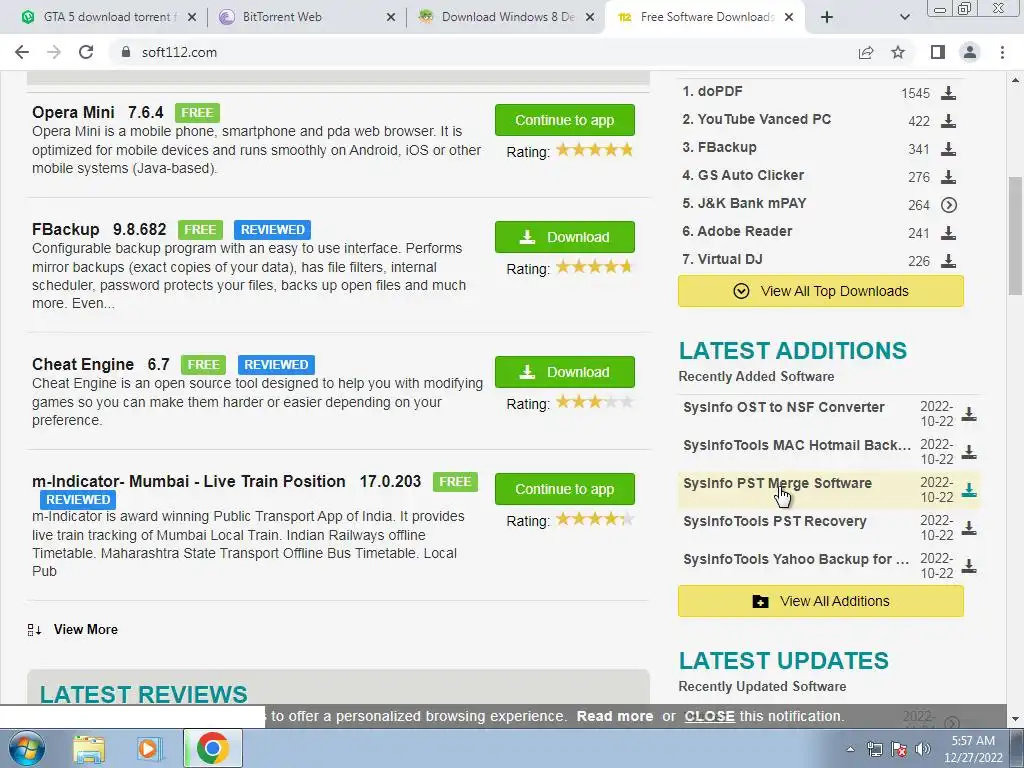Expand the View More listing
Image resolution: width=1024 pixels, height=768 pixels.
tap(86, 630)
